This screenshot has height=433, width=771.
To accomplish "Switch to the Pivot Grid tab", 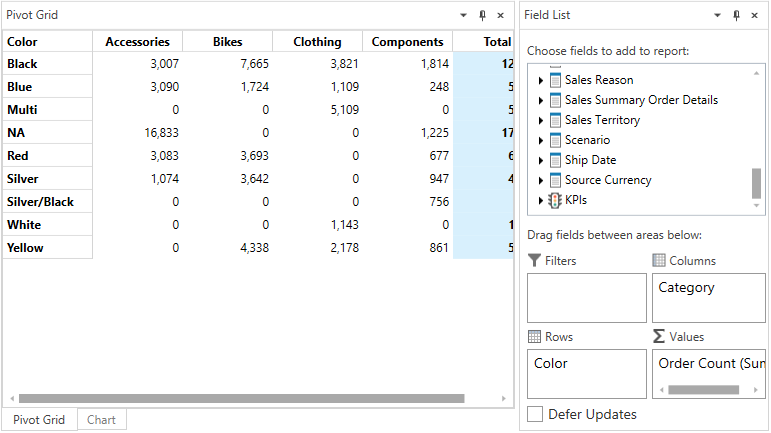I will [39, 420].
